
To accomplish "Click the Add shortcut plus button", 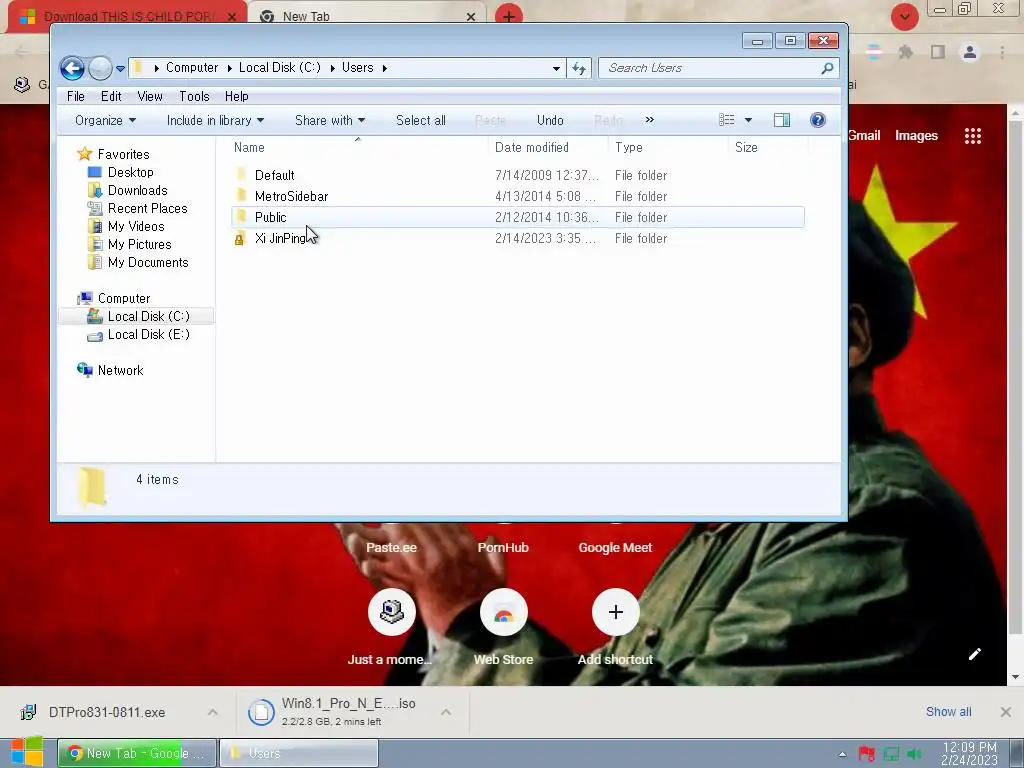I will pyautogui.click(x=615, y=612).
